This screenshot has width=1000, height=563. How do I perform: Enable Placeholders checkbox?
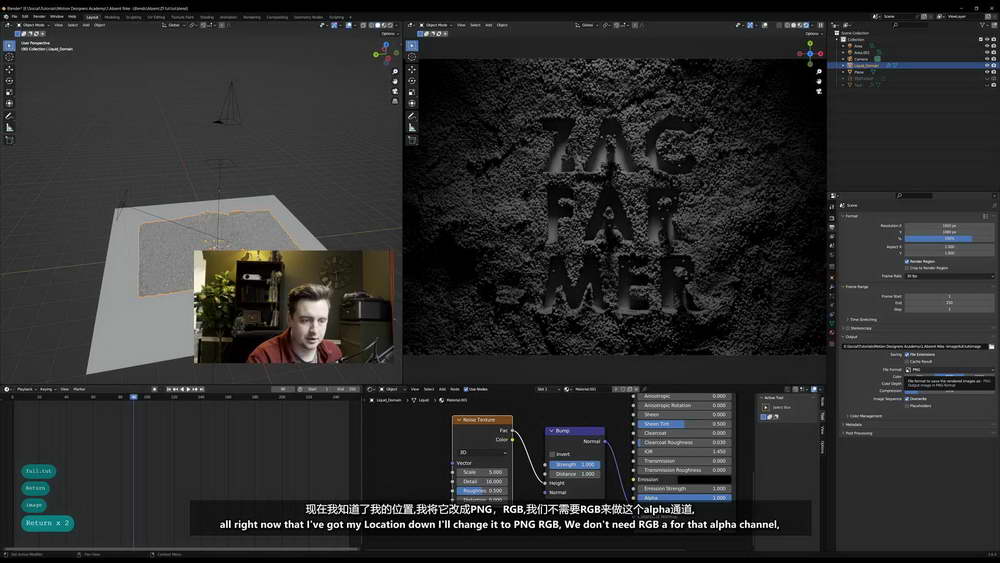click(907, 406)
